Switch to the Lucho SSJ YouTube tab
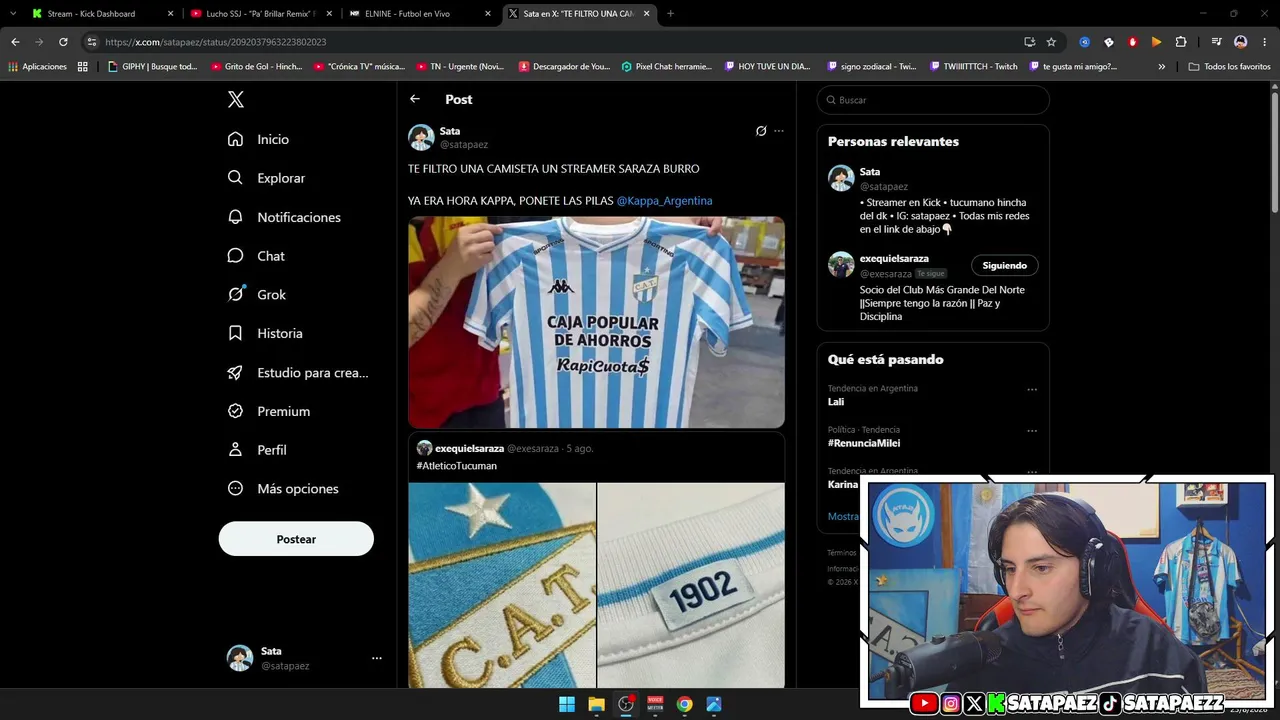The width and height of the screenshot is (1280, 720). [261, 14]
